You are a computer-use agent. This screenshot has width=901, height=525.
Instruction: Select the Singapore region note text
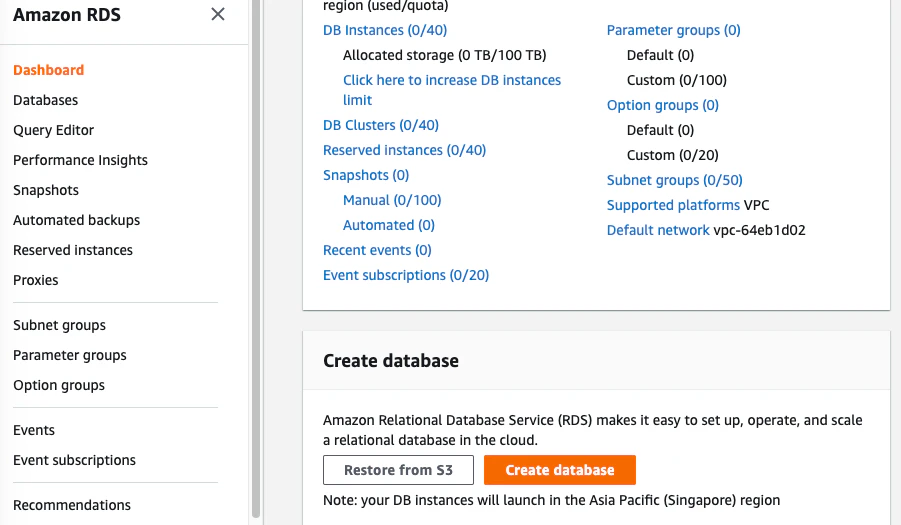coord(552,500)
